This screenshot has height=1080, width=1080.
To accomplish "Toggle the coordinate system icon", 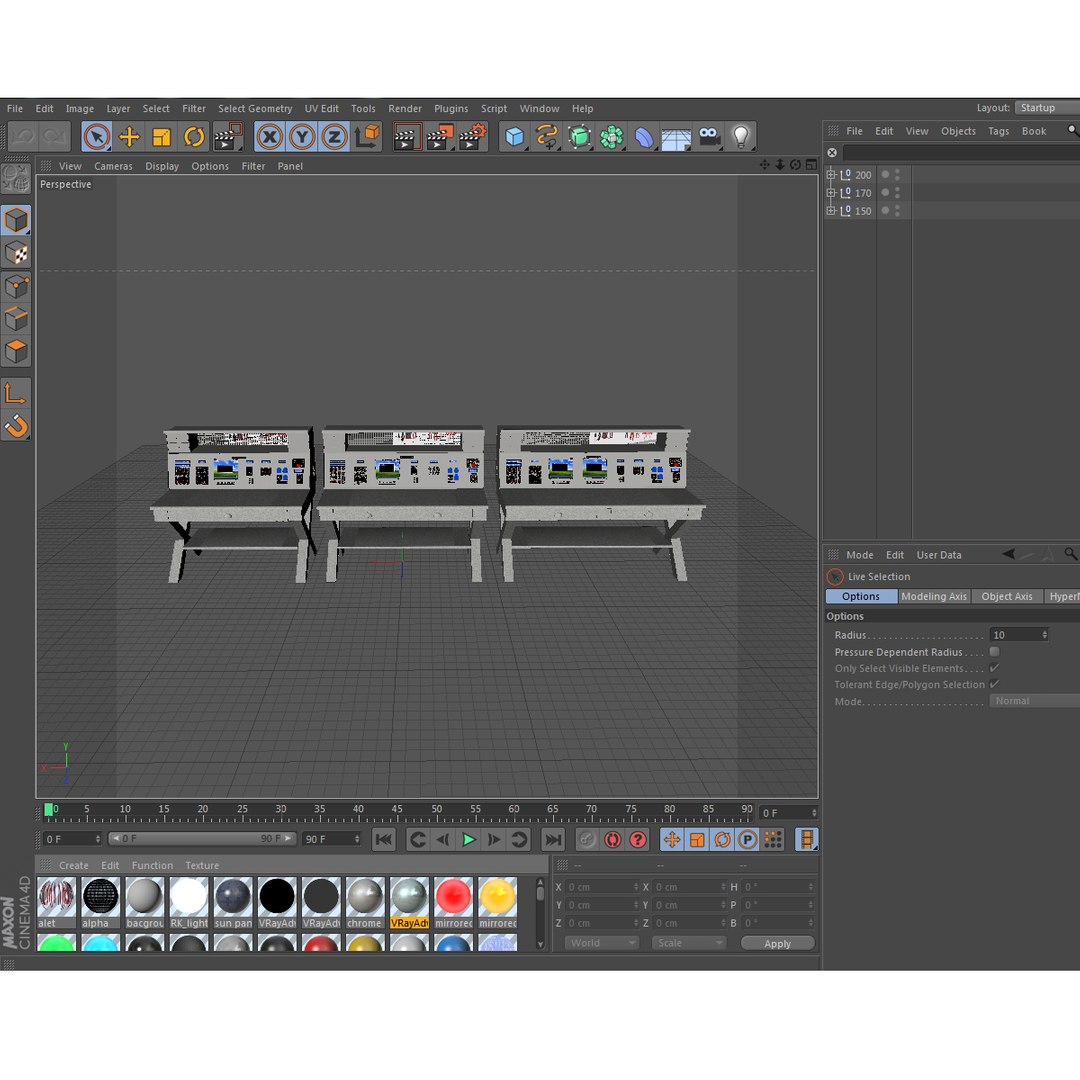I will [x=367, y=136].
